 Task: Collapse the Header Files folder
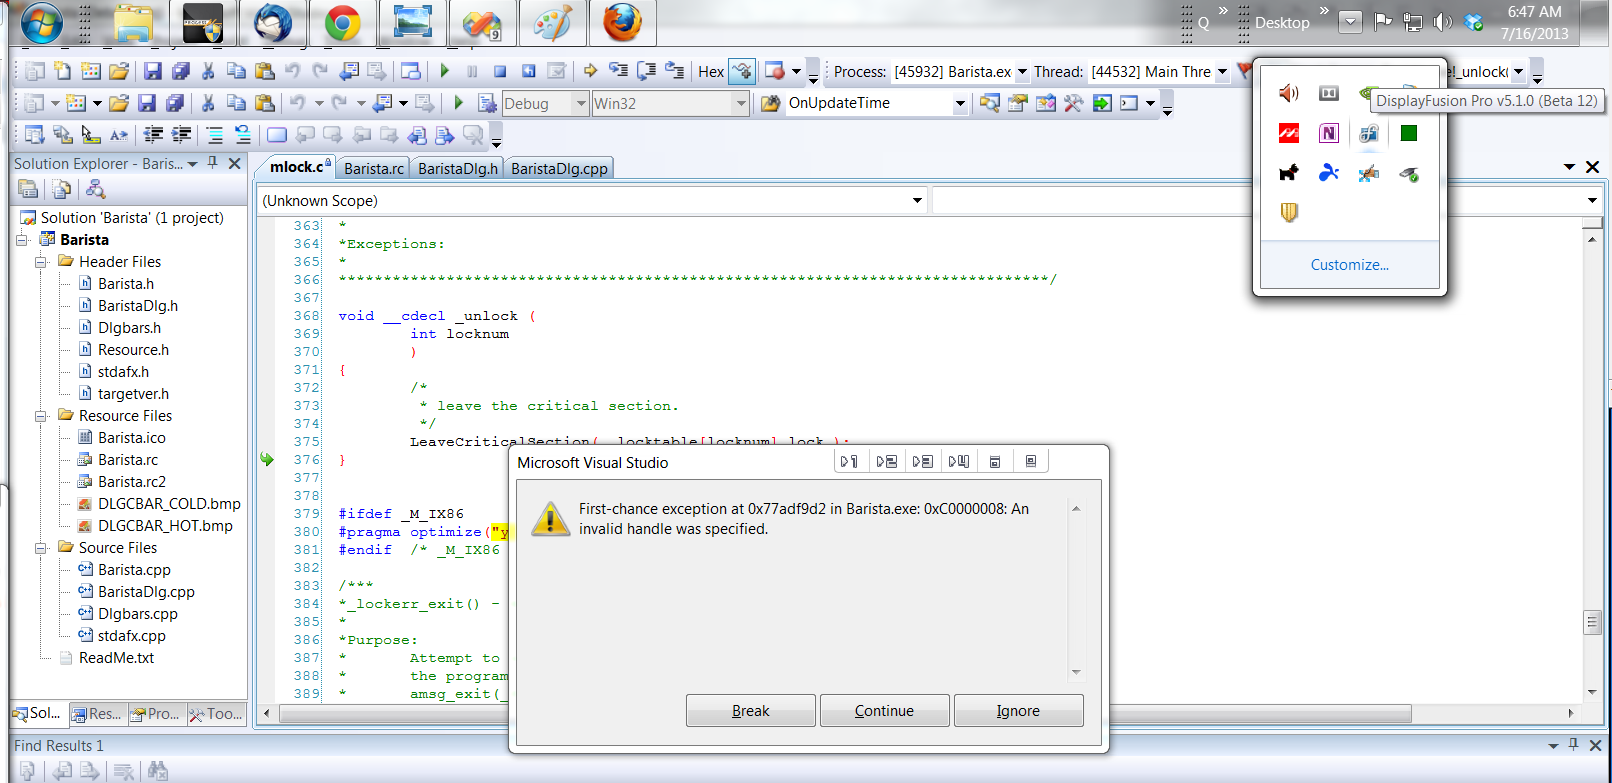[x=41, y=262]
